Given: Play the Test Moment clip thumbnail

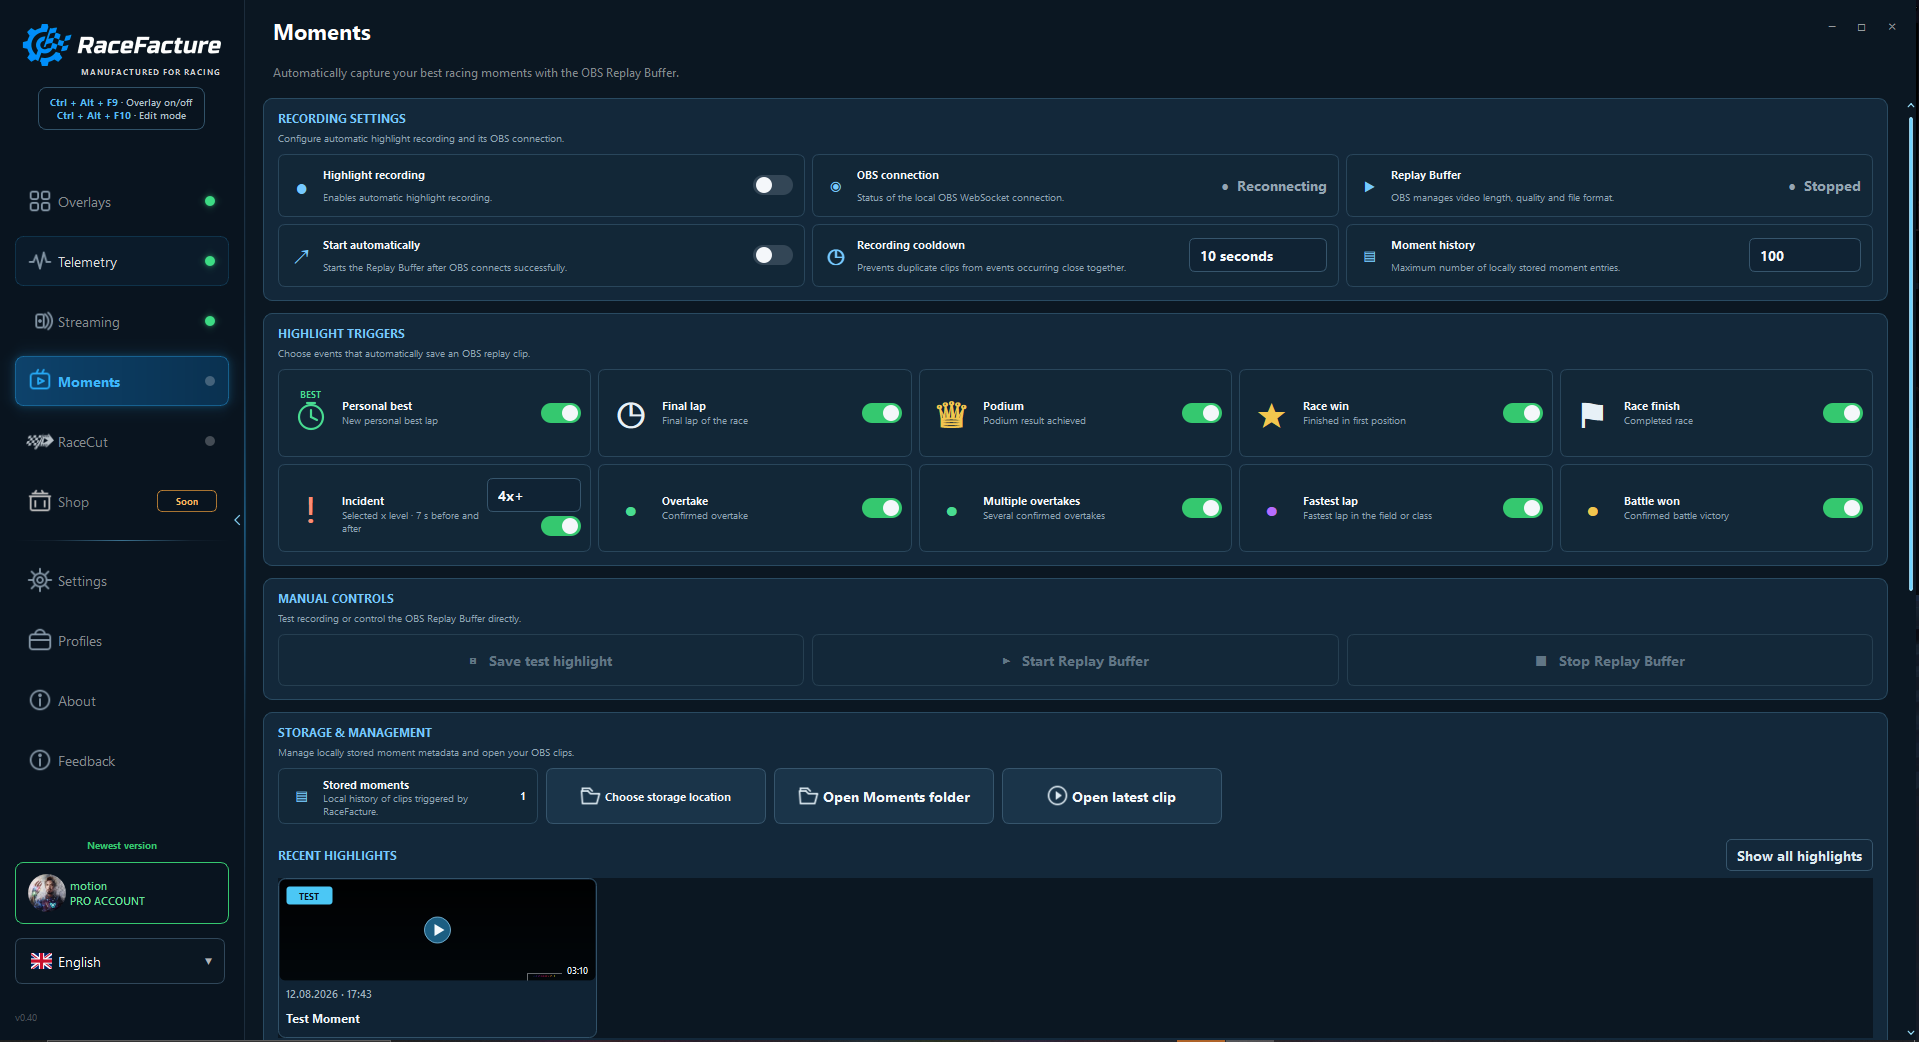Looking at the screenshot, I should (x=437, y=930).
